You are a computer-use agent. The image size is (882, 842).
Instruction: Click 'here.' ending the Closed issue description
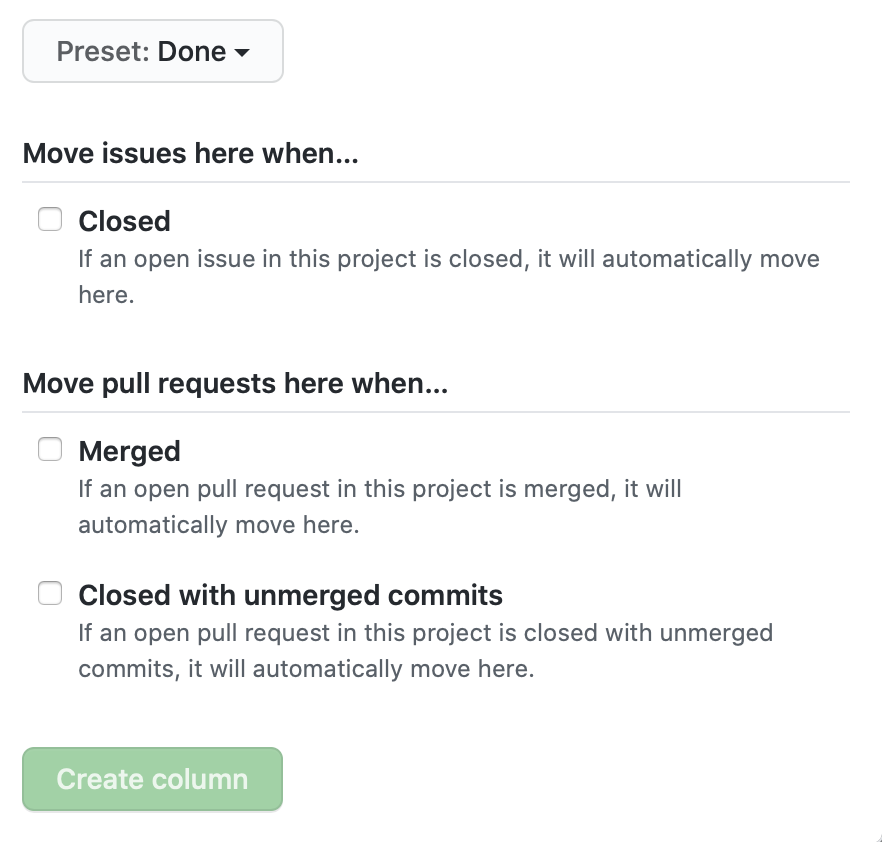pyautogui.click(x=106, y=295)
